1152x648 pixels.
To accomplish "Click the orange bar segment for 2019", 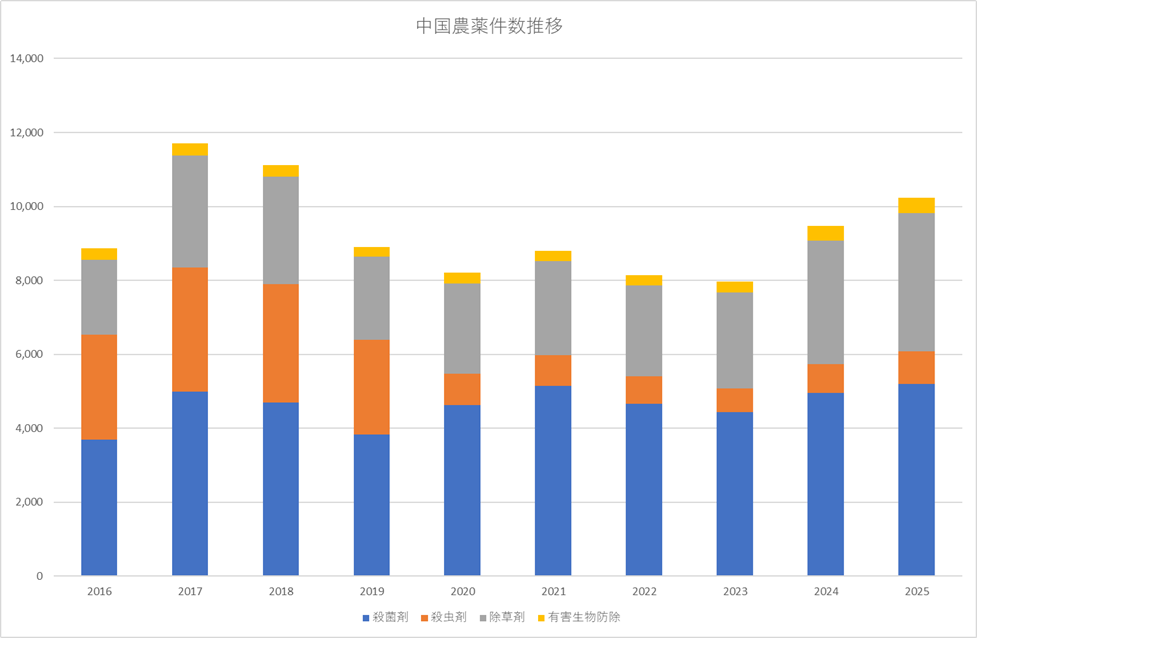I will pyautogui.click(x=371, y=387).
